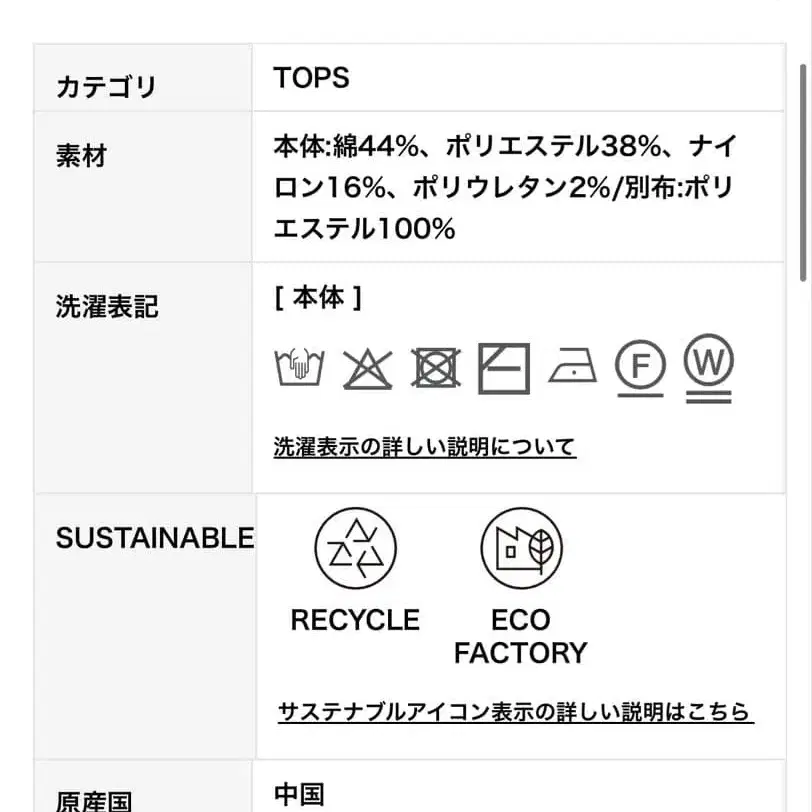This screenshot has width=812, height=812.
Task: Click the カテゴリ row label
Action: click(106, 87)
